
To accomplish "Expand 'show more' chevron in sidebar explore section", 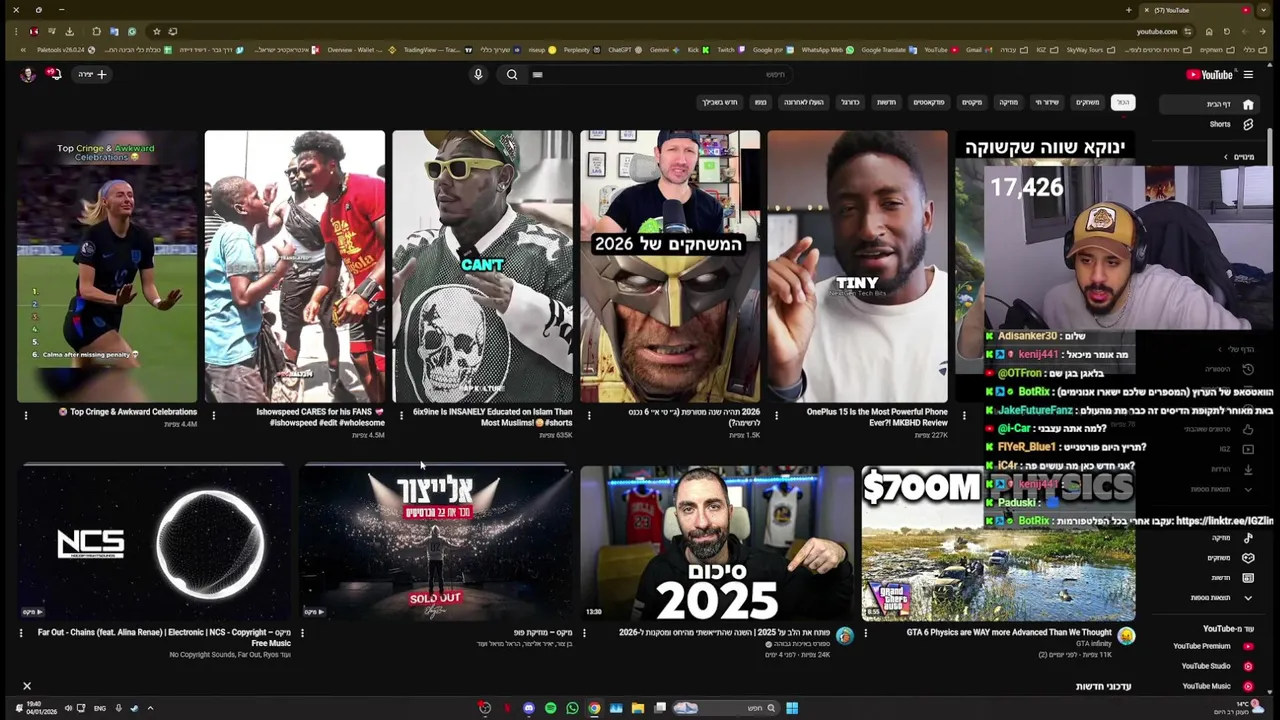I will point(1248,598).
